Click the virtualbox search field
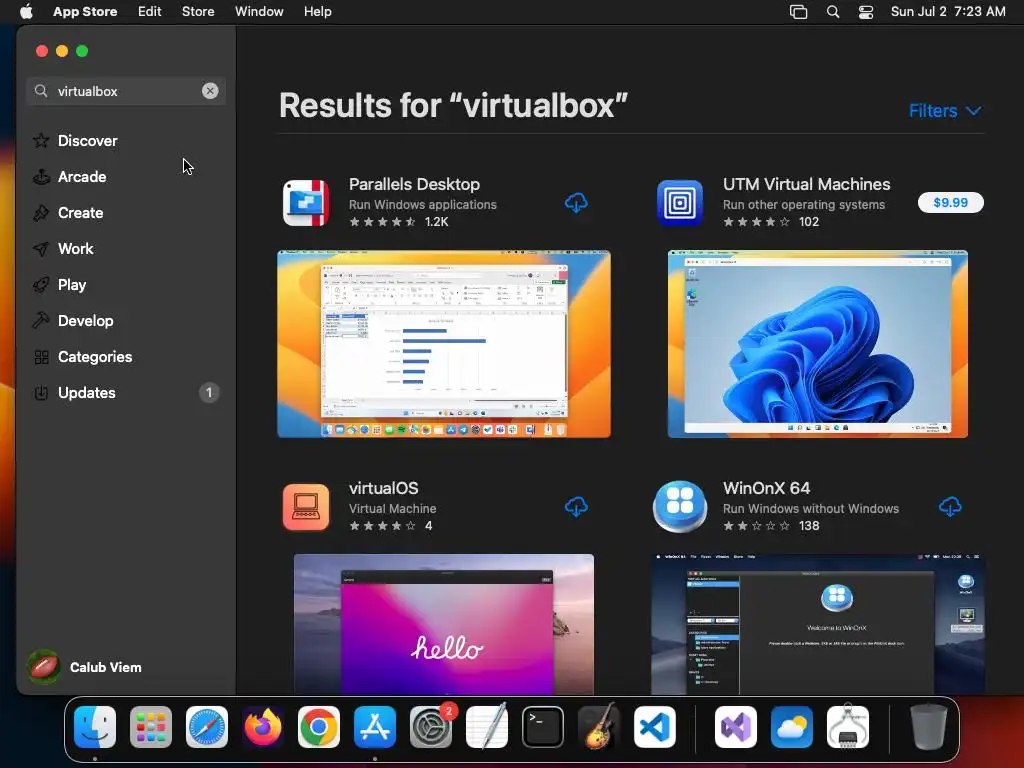This screenshot has height=768, width=1024. pyautogui.click(x=125, y=91)
